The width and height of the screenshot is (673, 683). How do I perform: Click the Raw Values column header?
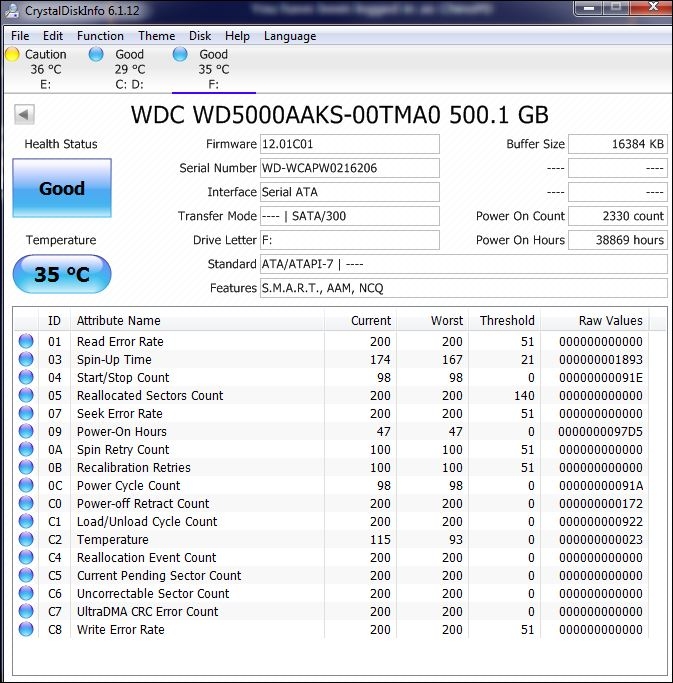[x=595, y=321]
